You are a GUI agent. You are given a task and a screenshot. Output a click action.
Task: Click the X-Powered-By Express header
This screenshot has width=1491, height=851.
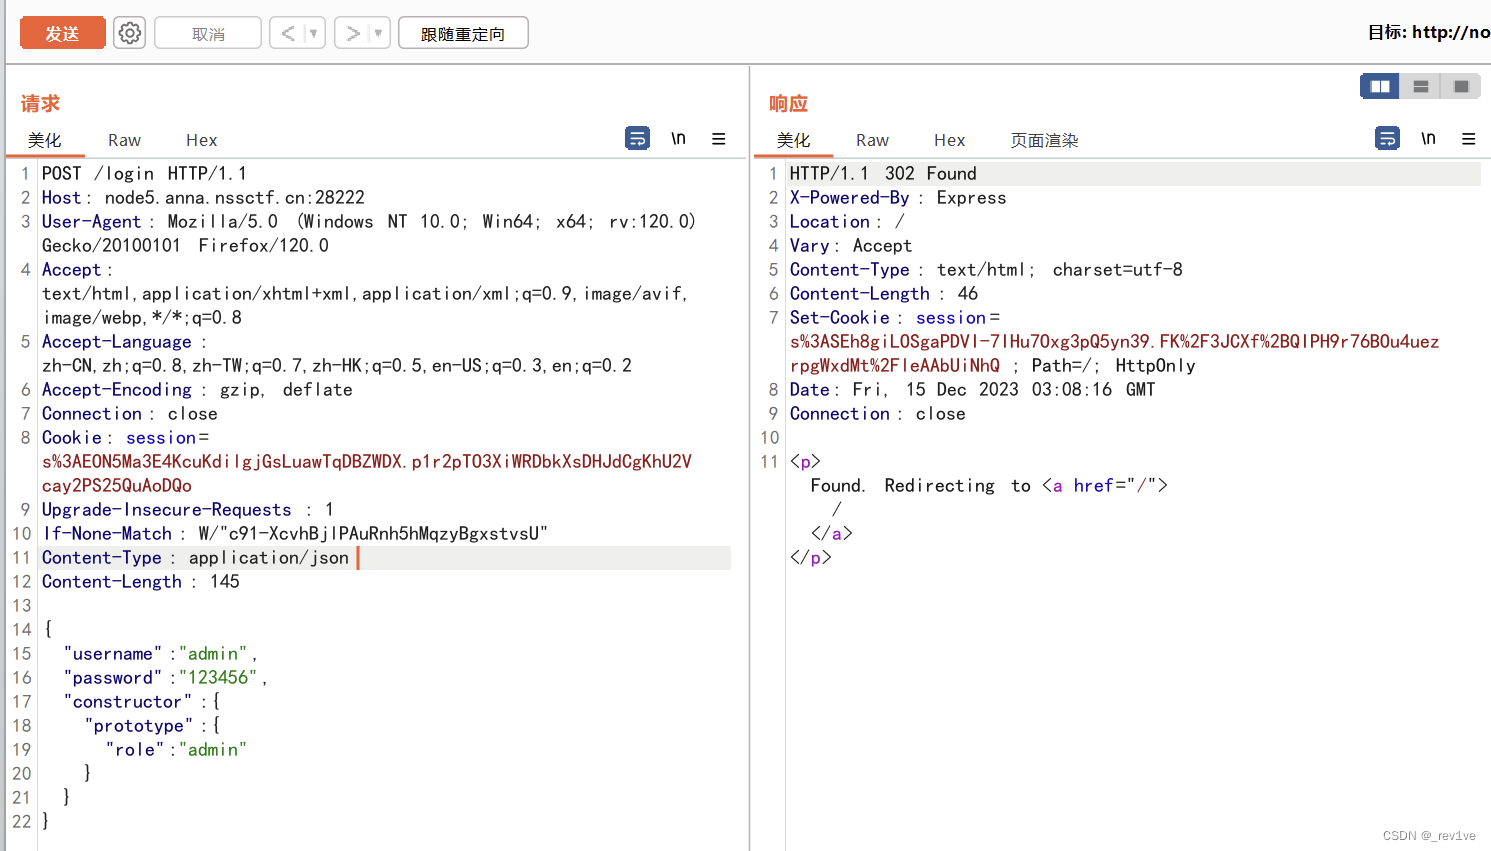click(x=898, y=197)
